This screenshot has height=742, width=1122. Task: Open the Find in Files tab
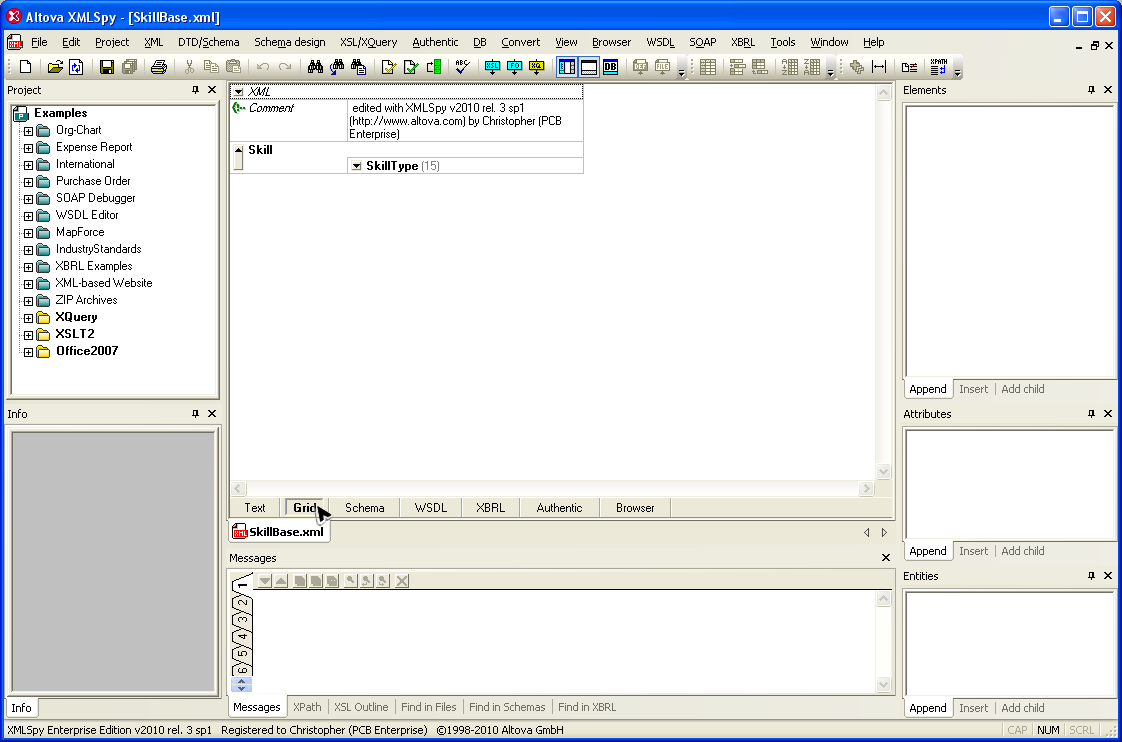coord(429,707)
